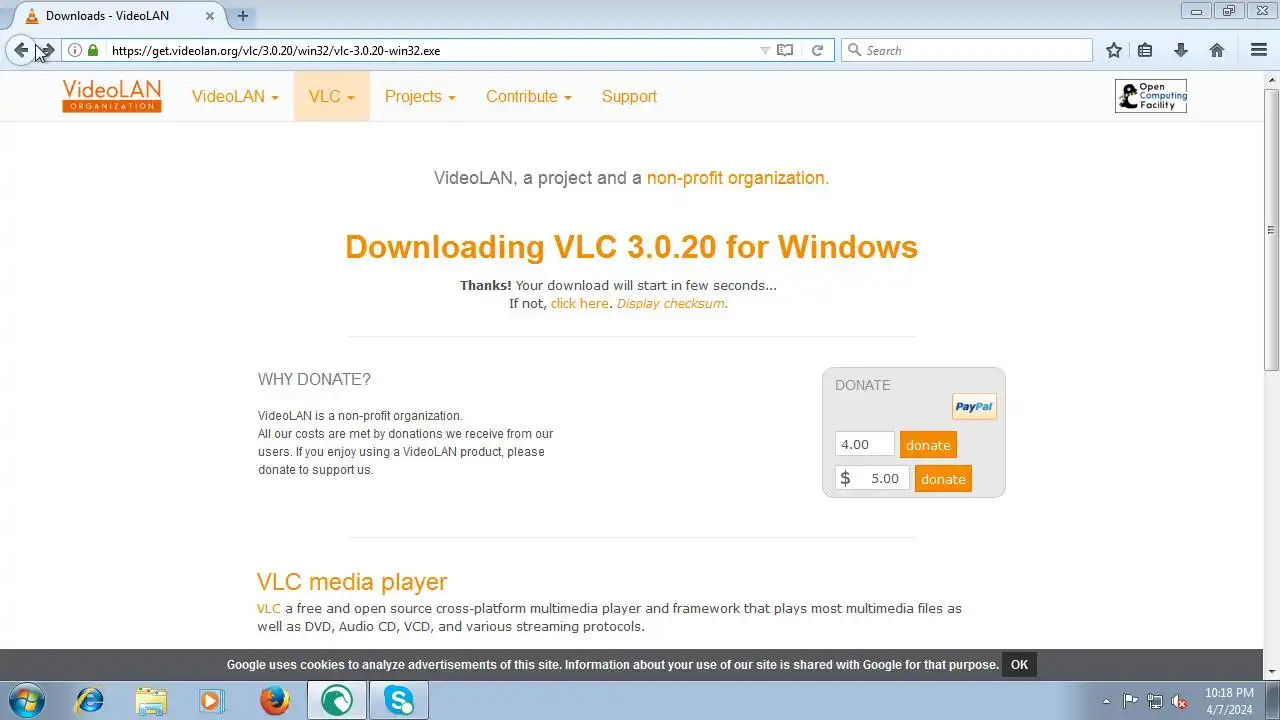This screenshot has width=1280, height=720.
Task: Go to the Firefox Home page icon
Action: coord(1217,50)
